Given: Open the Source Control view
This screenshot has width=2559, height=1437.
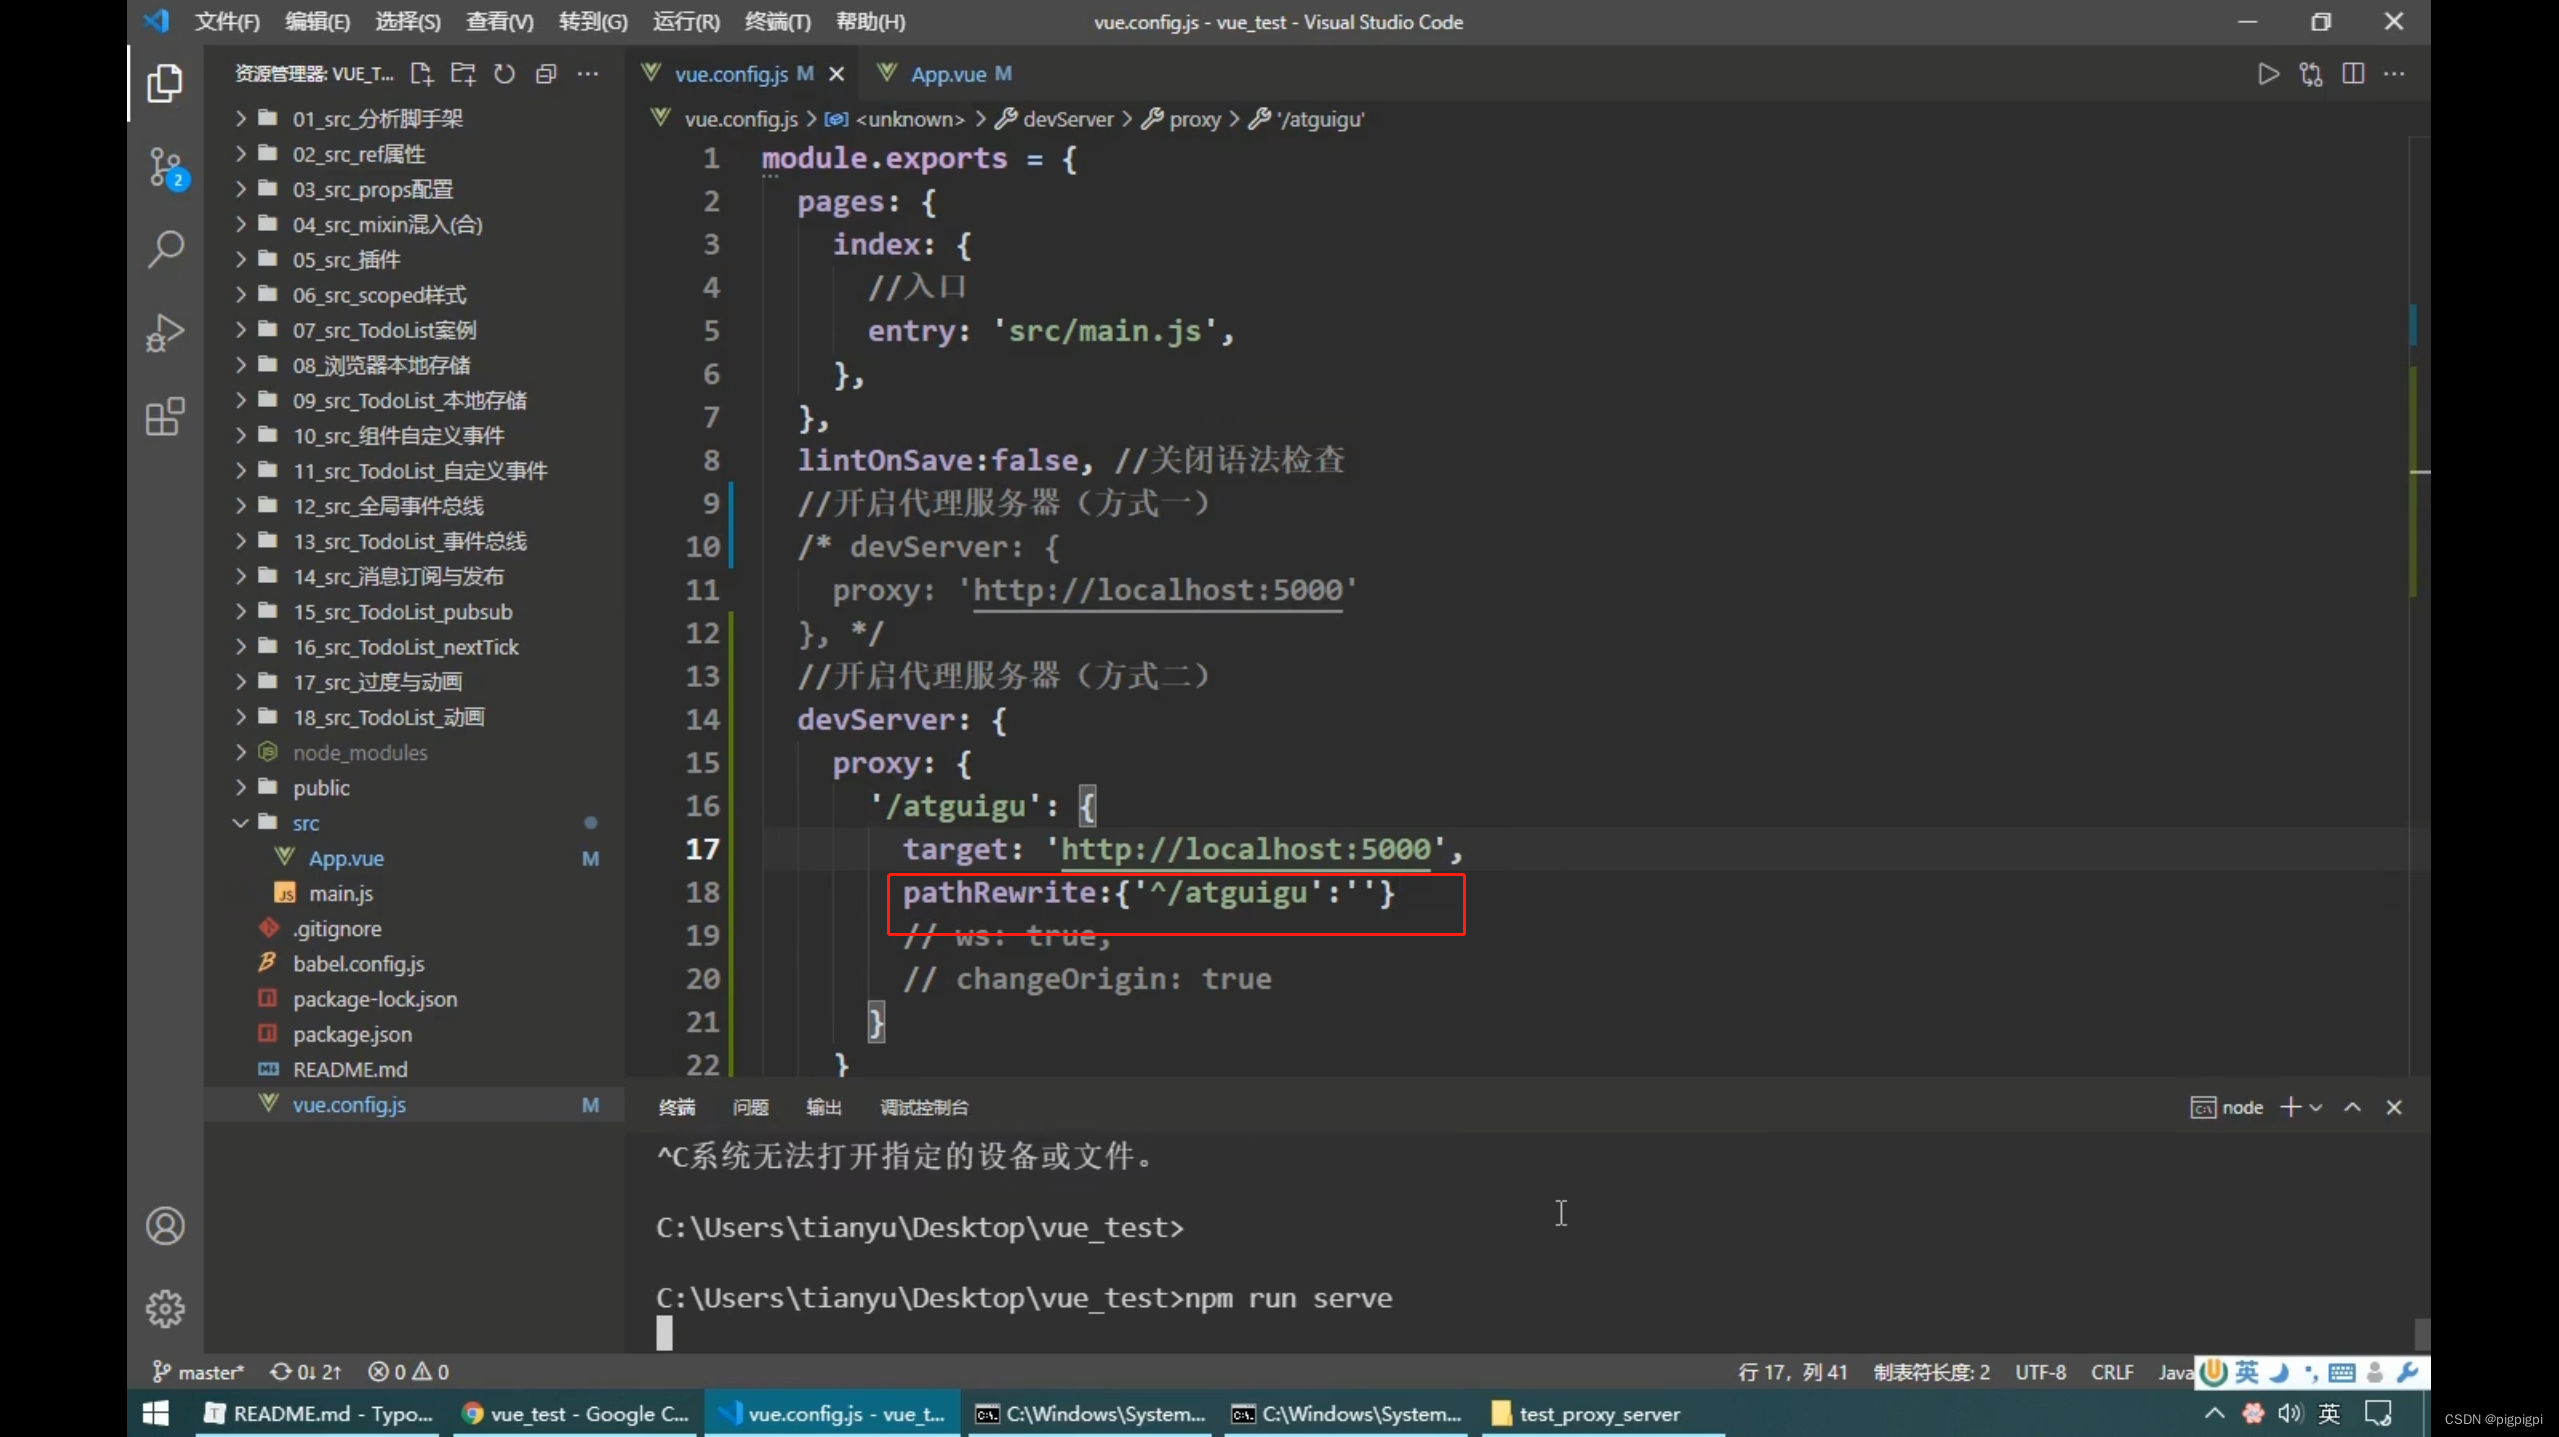Looking at the screenshot, I should click(165, 167).
